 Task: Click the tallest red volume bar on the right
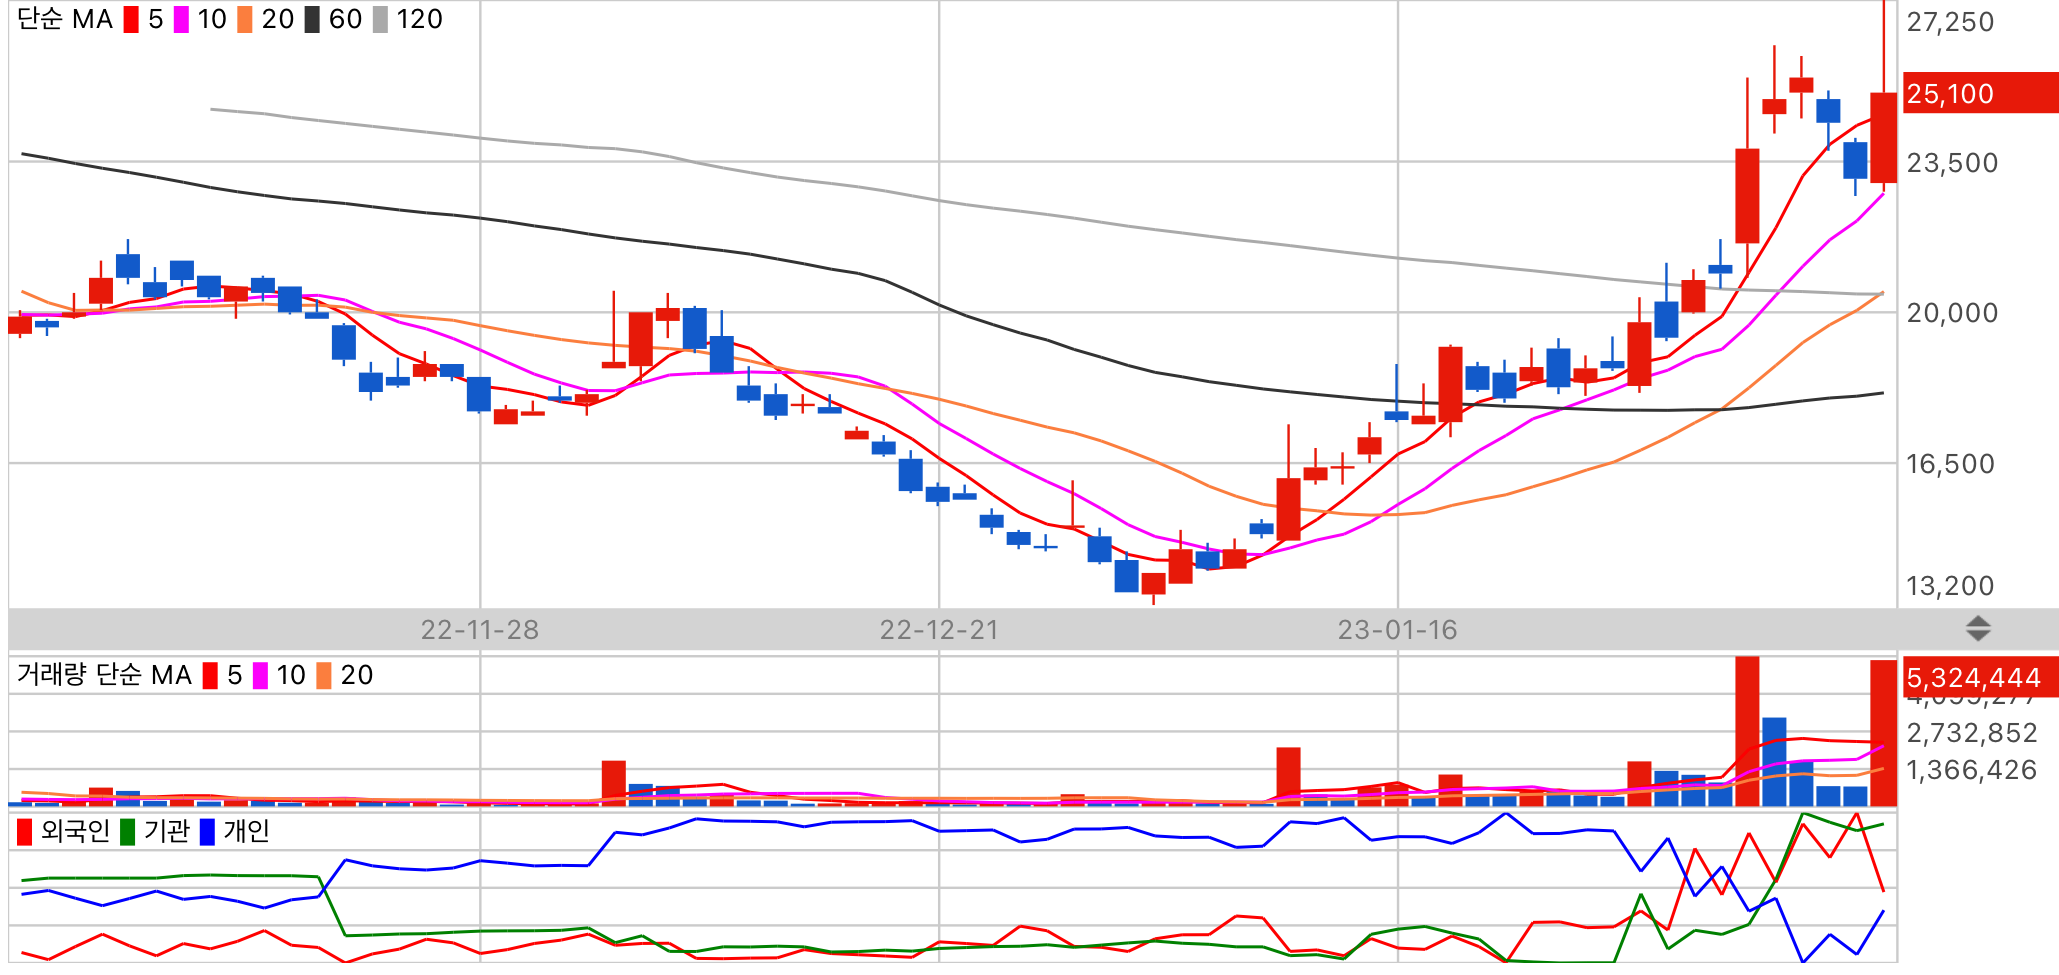(1747, 731)
